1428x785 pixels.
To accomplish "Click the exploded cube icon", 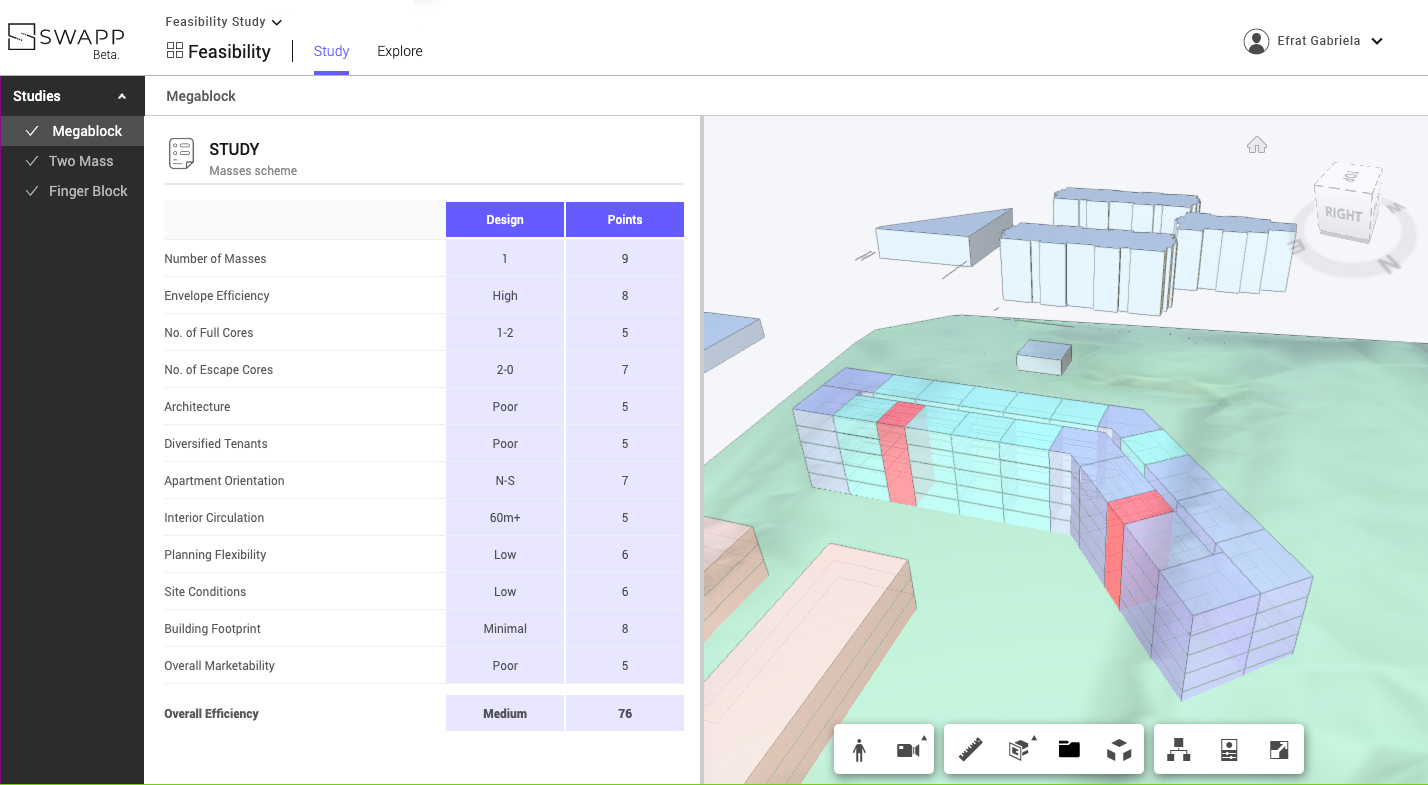I will pos(1119,750).
